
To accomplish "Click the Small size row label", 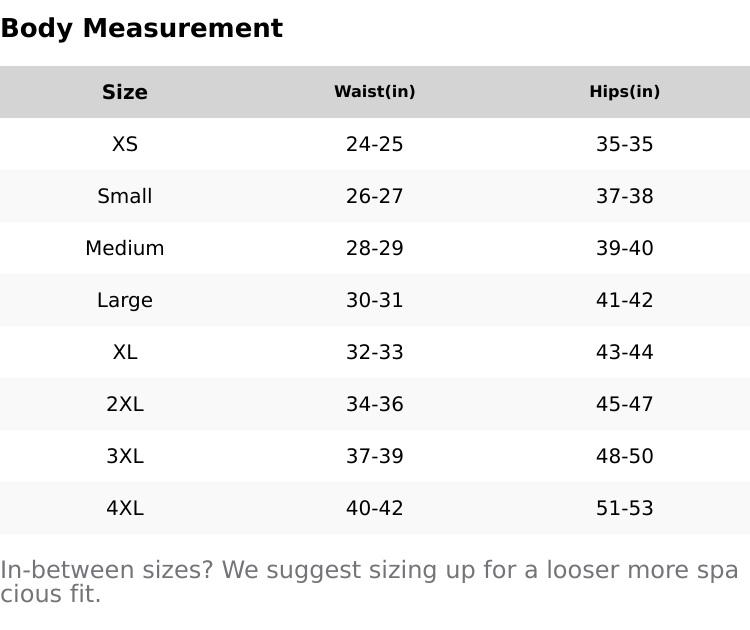I will coord(125,196).
